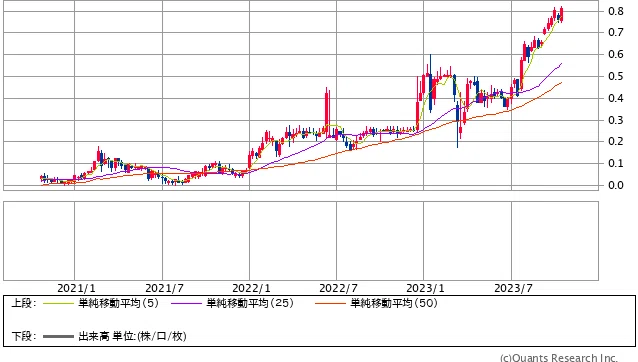The image size is (638, 362).
Task: Click the purple legend line for moving average 25
Action: 187,303
